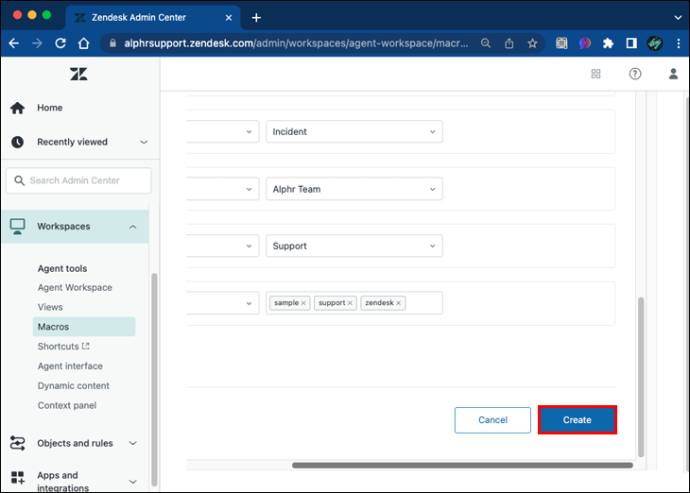Click the site lock icon in address bar

tap(113, 43)
